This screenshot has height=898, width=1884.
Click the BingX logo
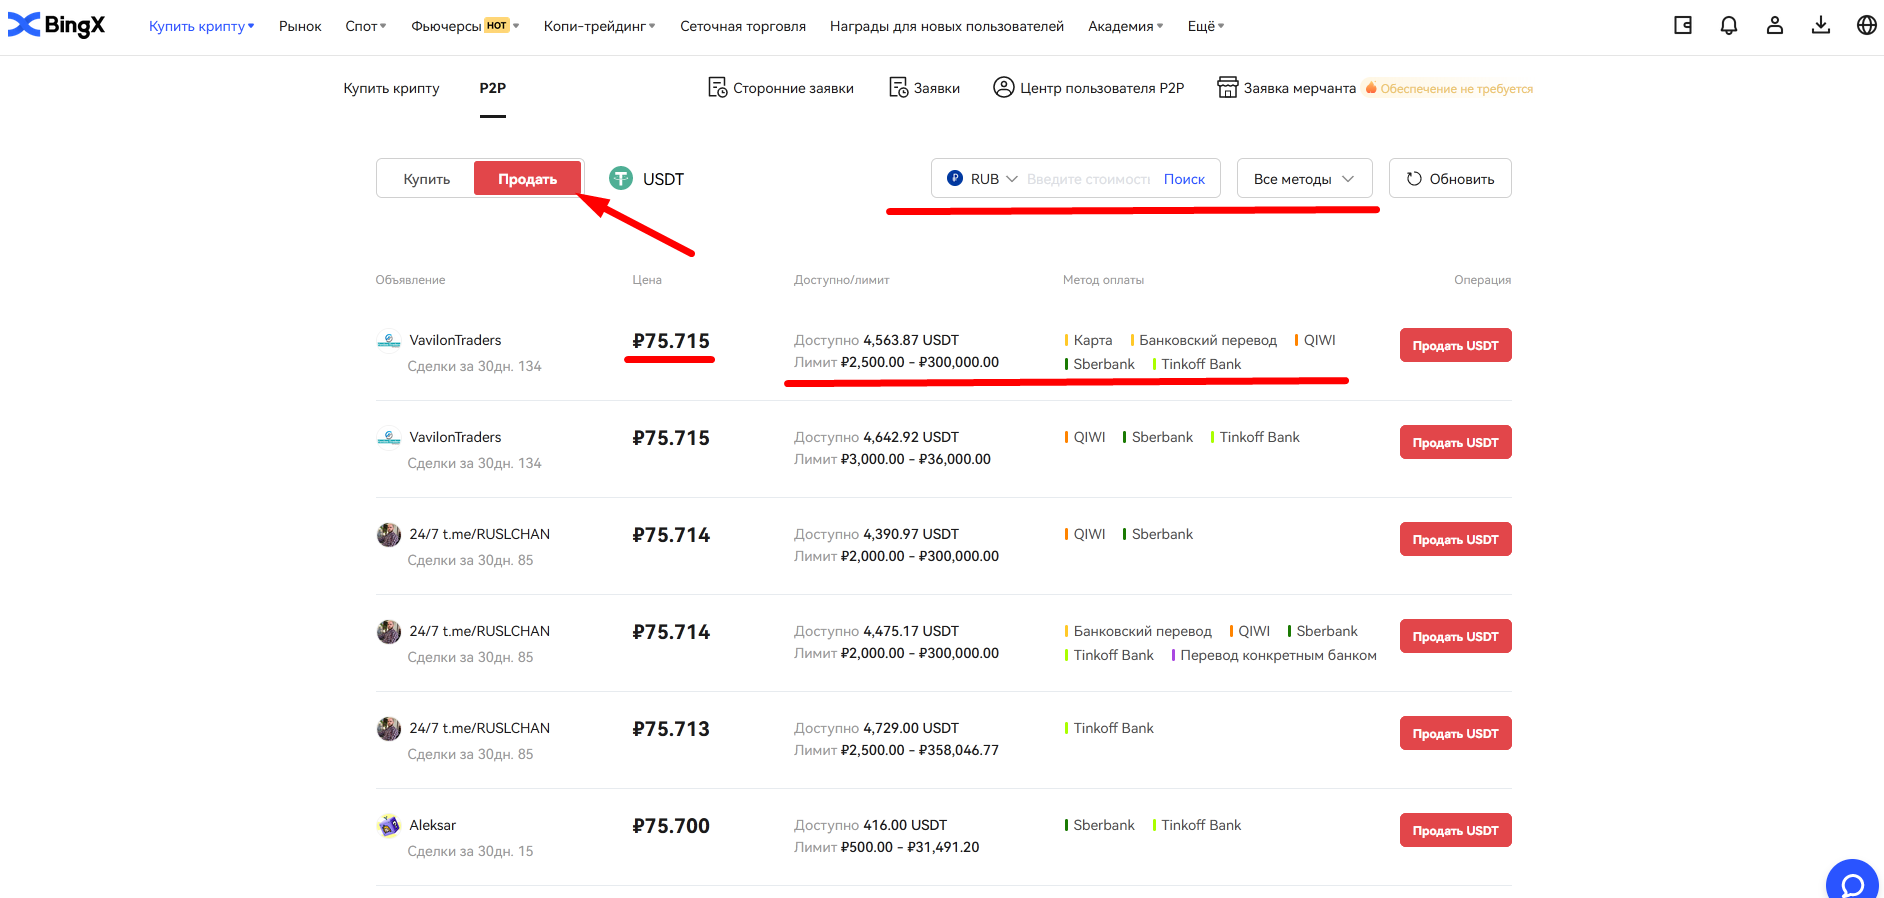(x=57, y=25)
